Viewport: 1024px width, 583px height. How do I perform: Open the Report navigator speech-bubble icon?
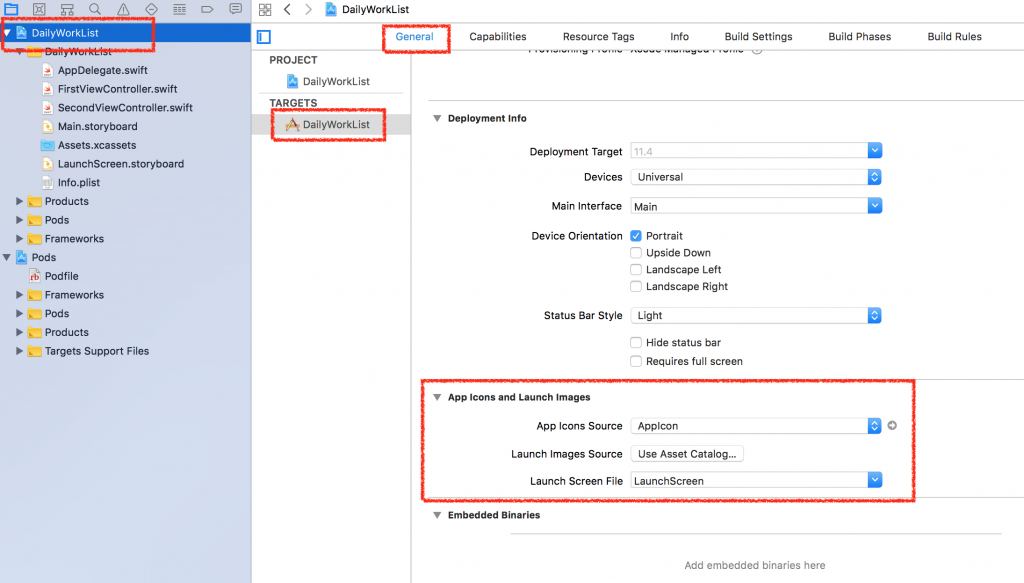click(235, 9)
